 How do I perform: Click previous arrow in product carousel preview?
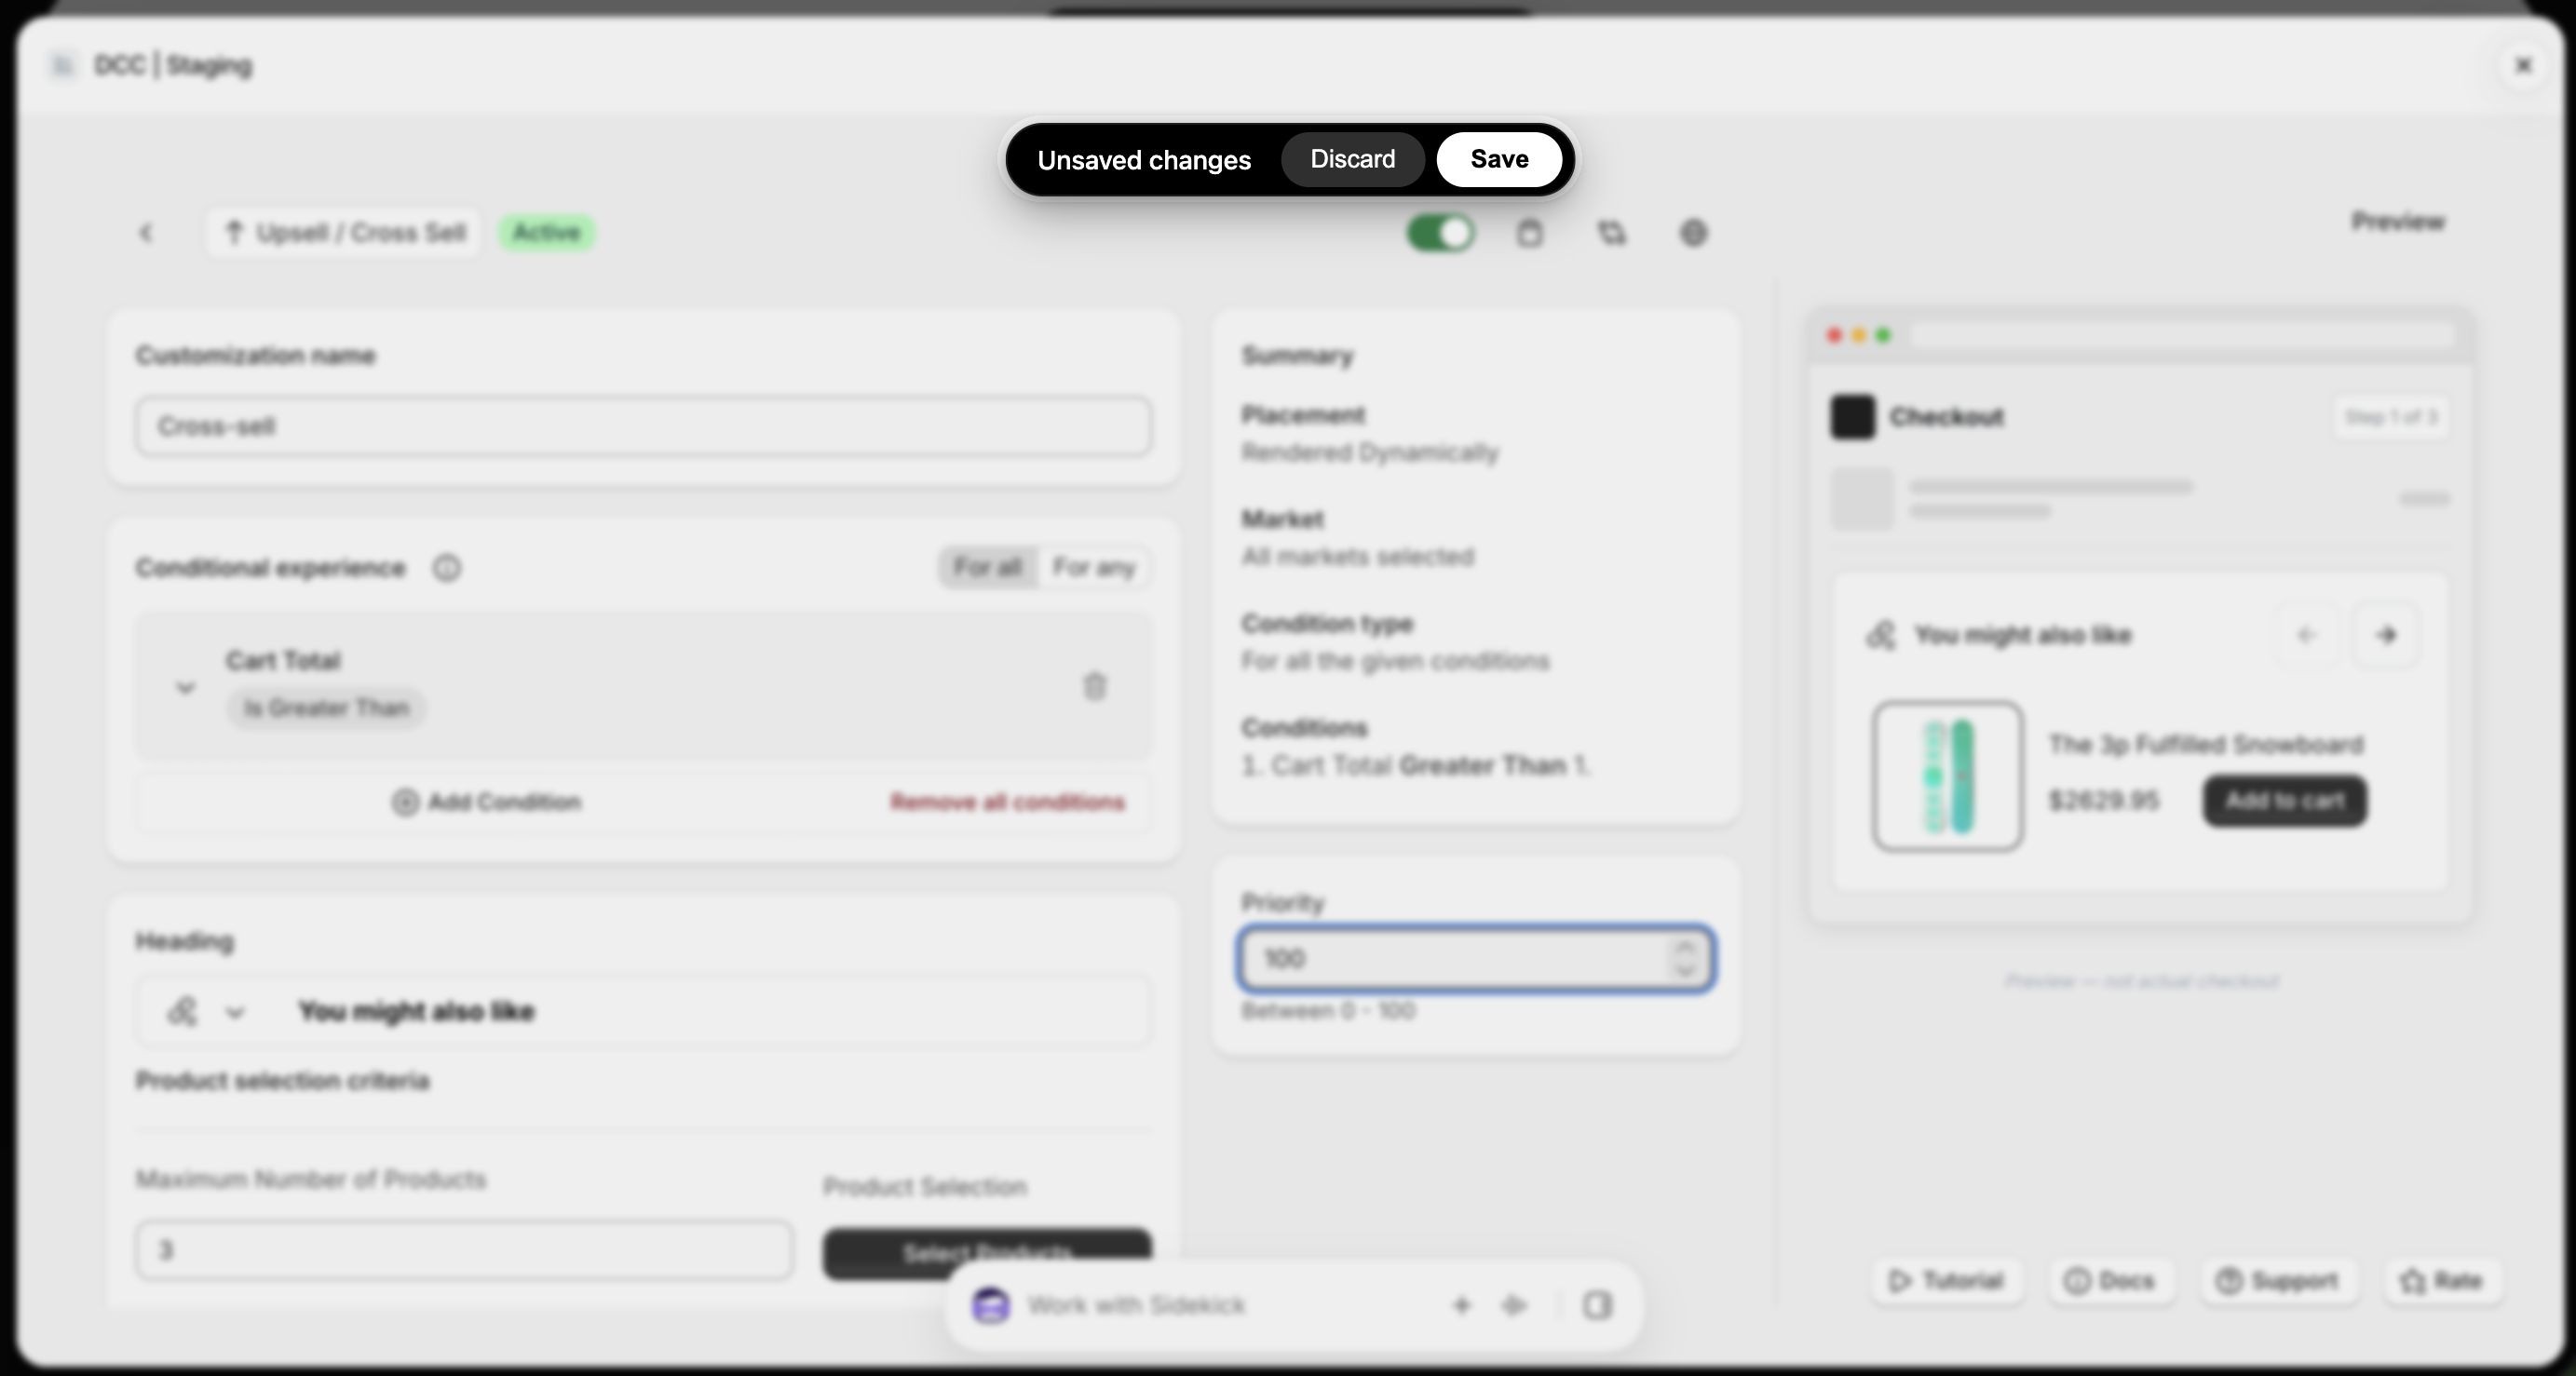[2307, 635]
